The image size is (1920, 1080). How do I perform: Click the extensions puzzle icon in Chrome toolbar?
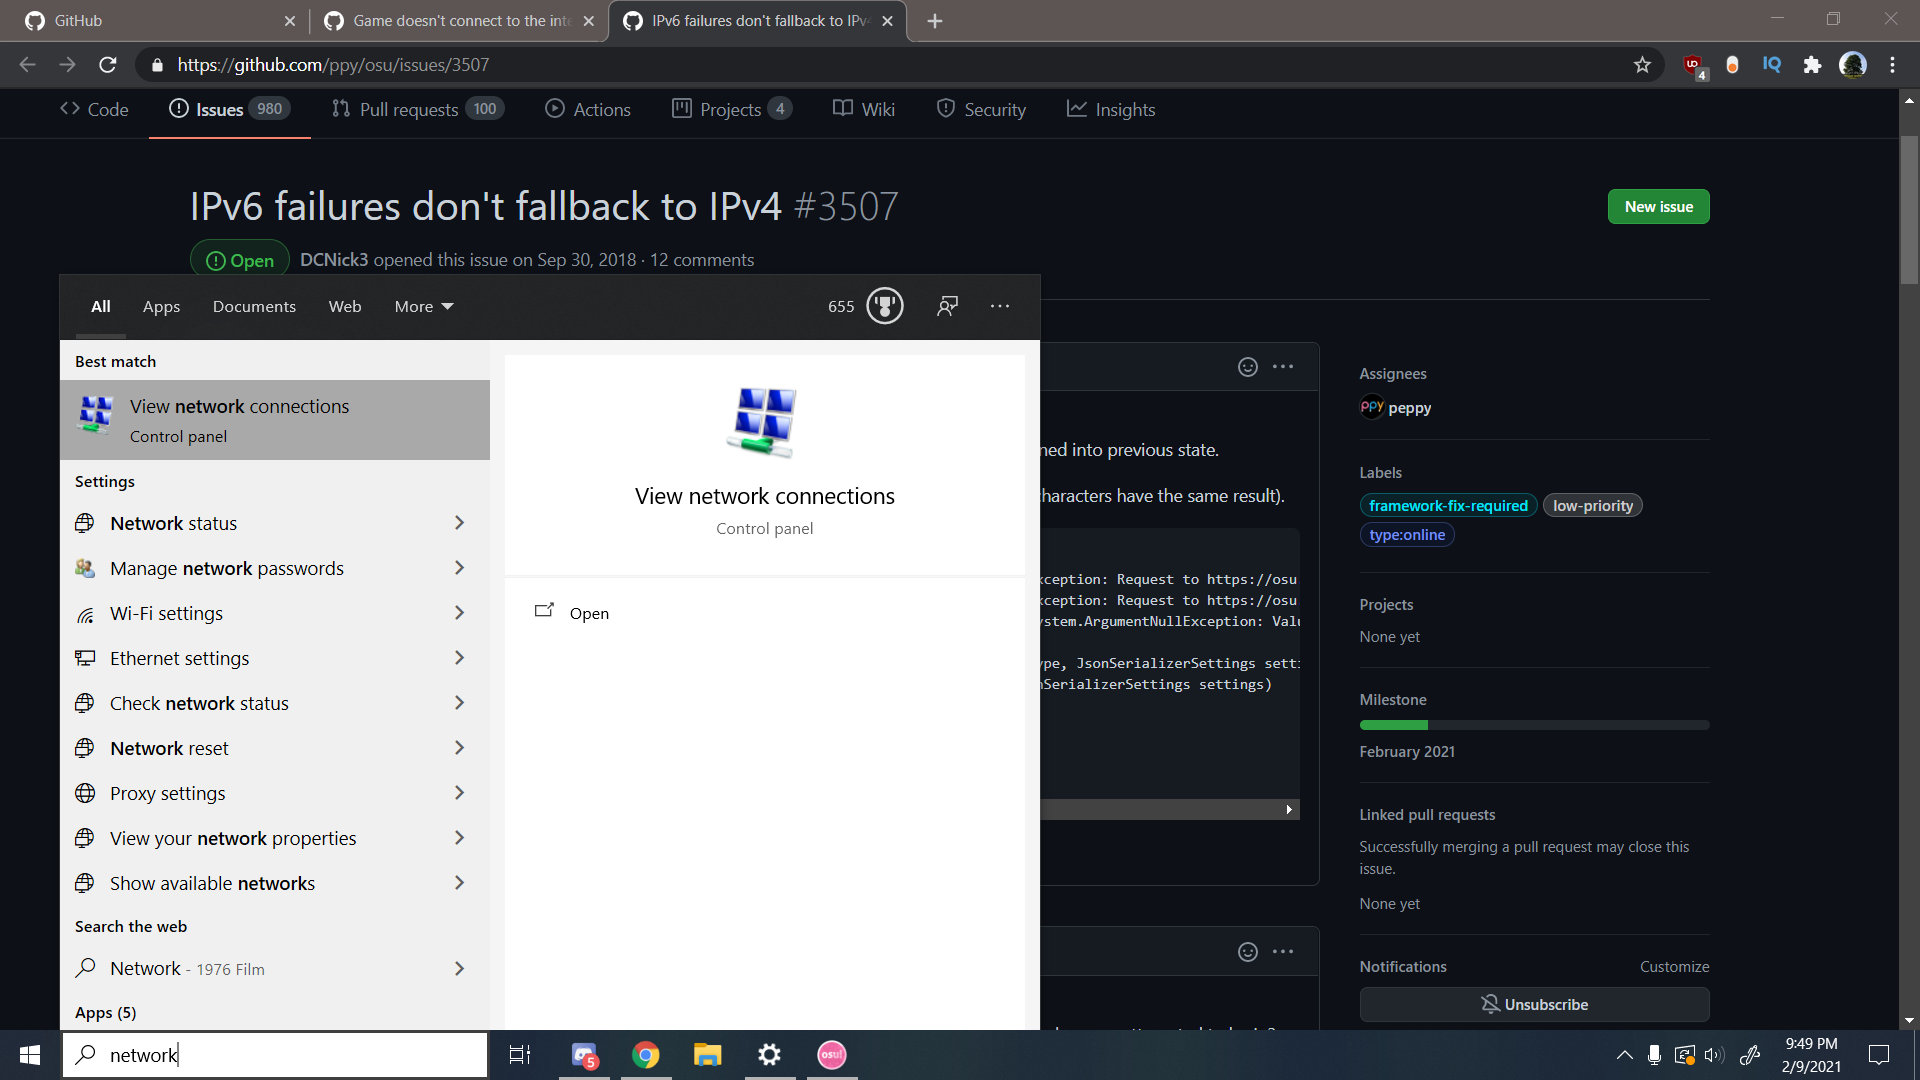coord(1813,64)
